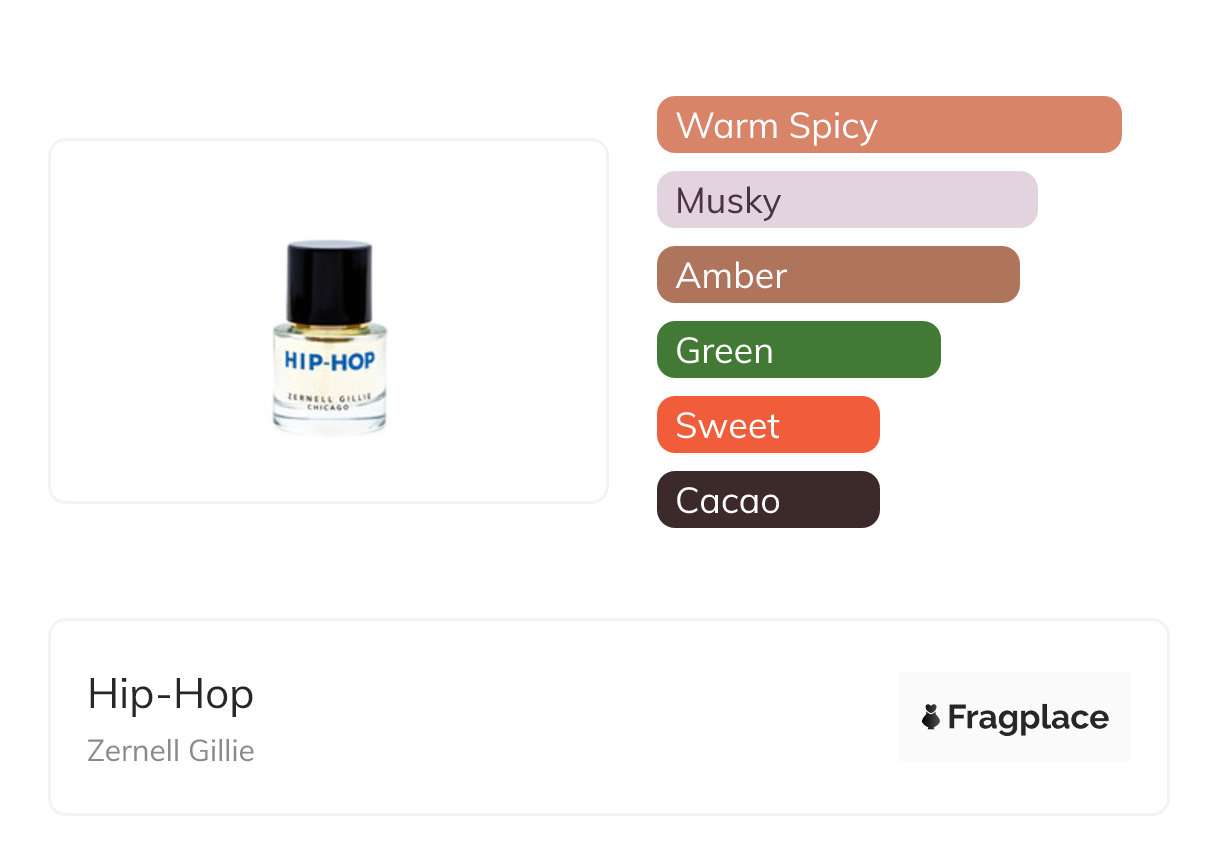Open the Hip-Hop perfume title
The image size is (1218, 864).
[171, 694]
